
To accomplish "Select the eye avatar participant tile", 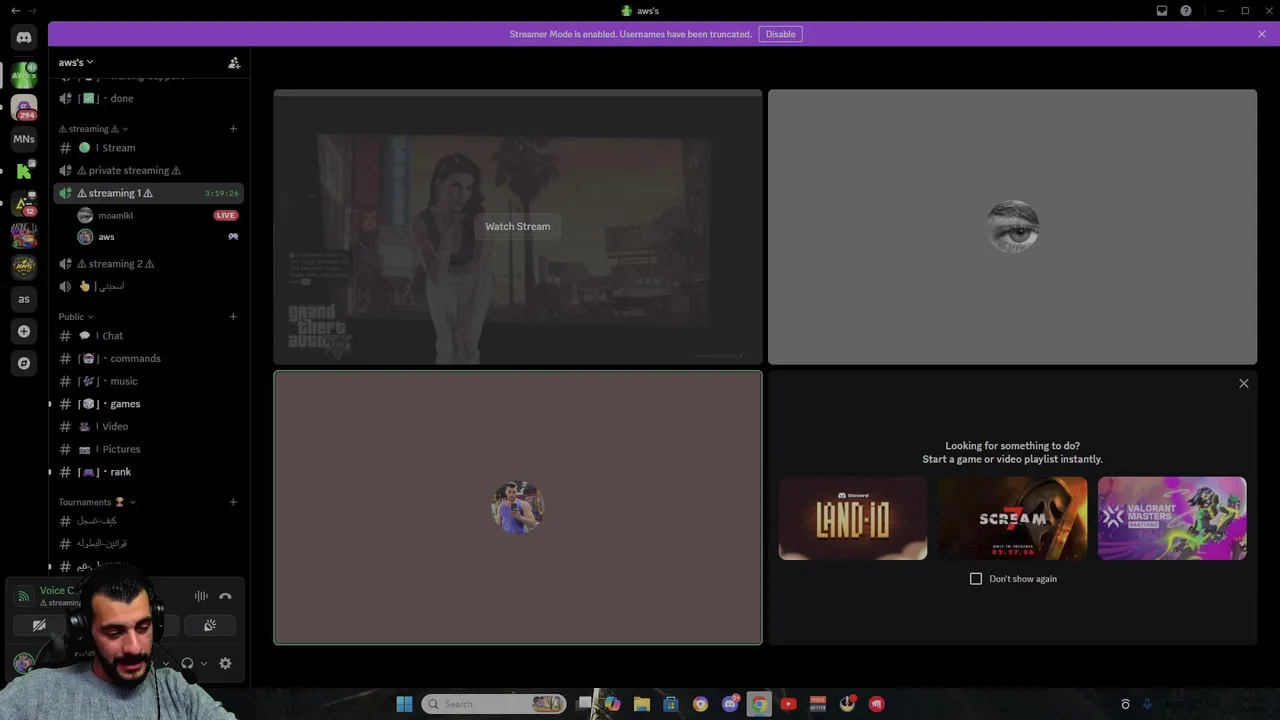I will point(1012,227).
